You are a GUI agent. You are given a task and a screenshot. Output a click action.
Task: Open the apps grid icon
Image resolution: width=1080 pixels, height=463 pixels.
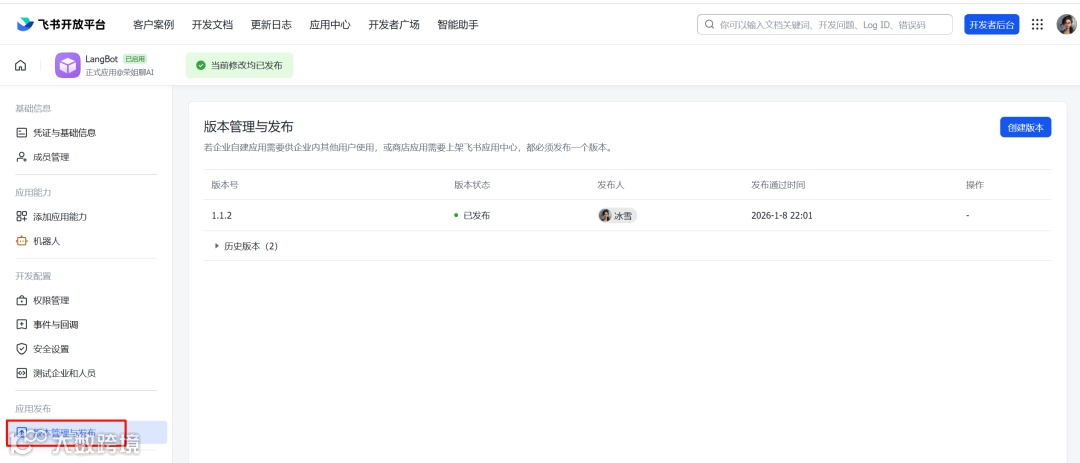(1037, 25)
